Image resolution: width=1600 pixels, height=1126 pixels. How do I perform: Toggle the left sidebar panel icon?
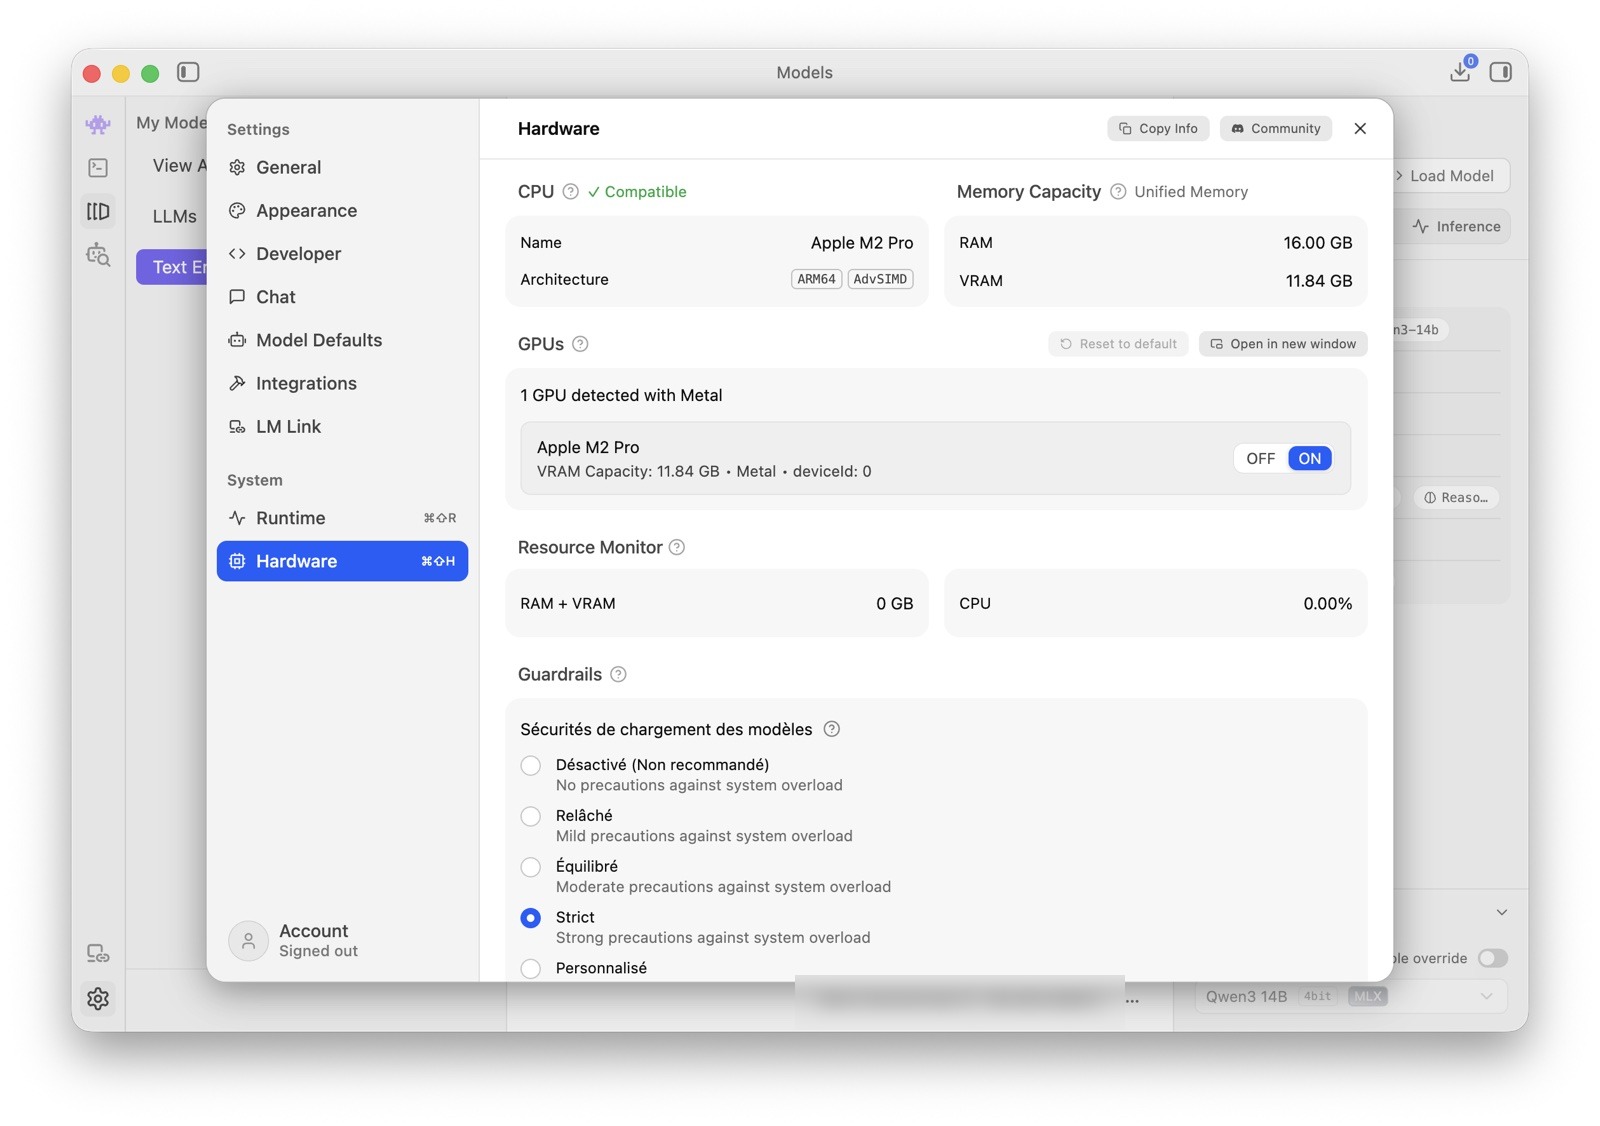coord(188,72)
